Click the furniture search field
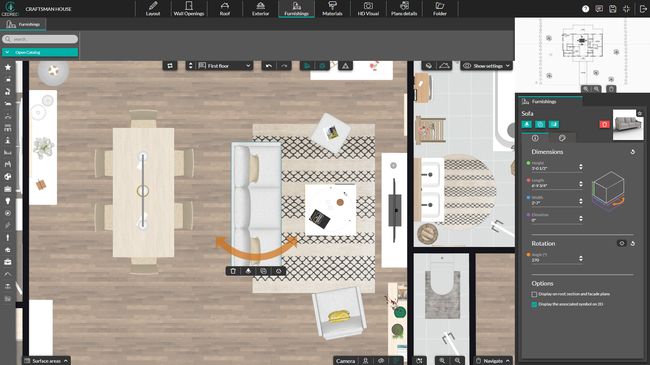 pos(40,39)
